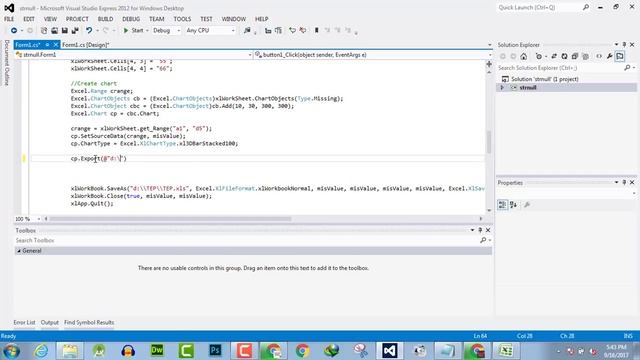
Task: Open the TEST menu
Action: click(x=206, y=19)
